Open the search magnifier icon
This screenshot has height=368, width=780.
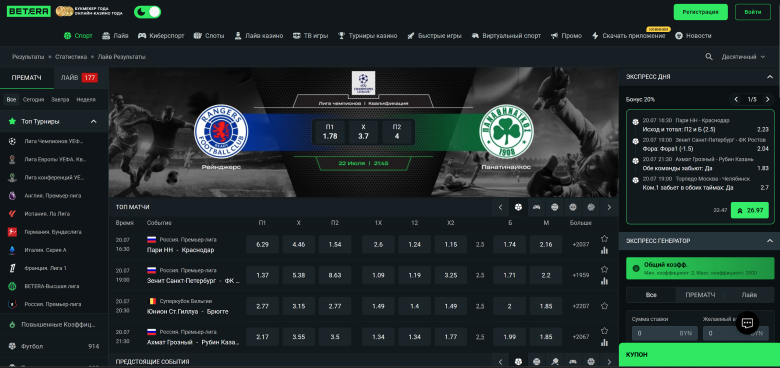[x=709, y=57]
